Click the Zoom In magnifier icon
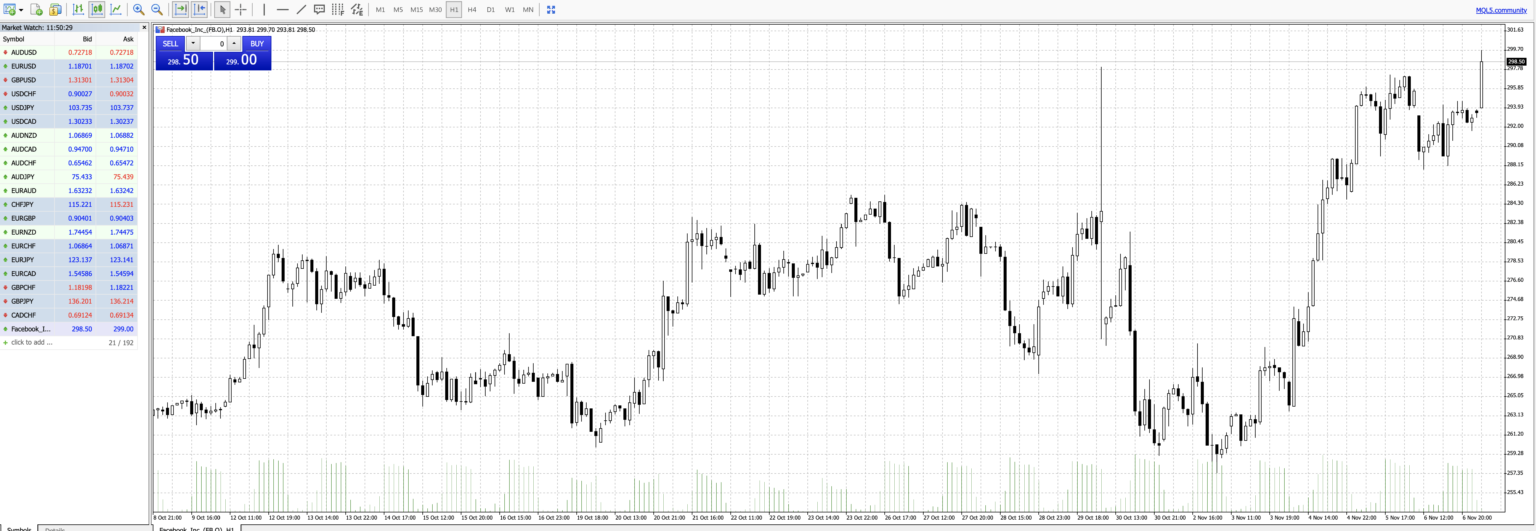 138,9
